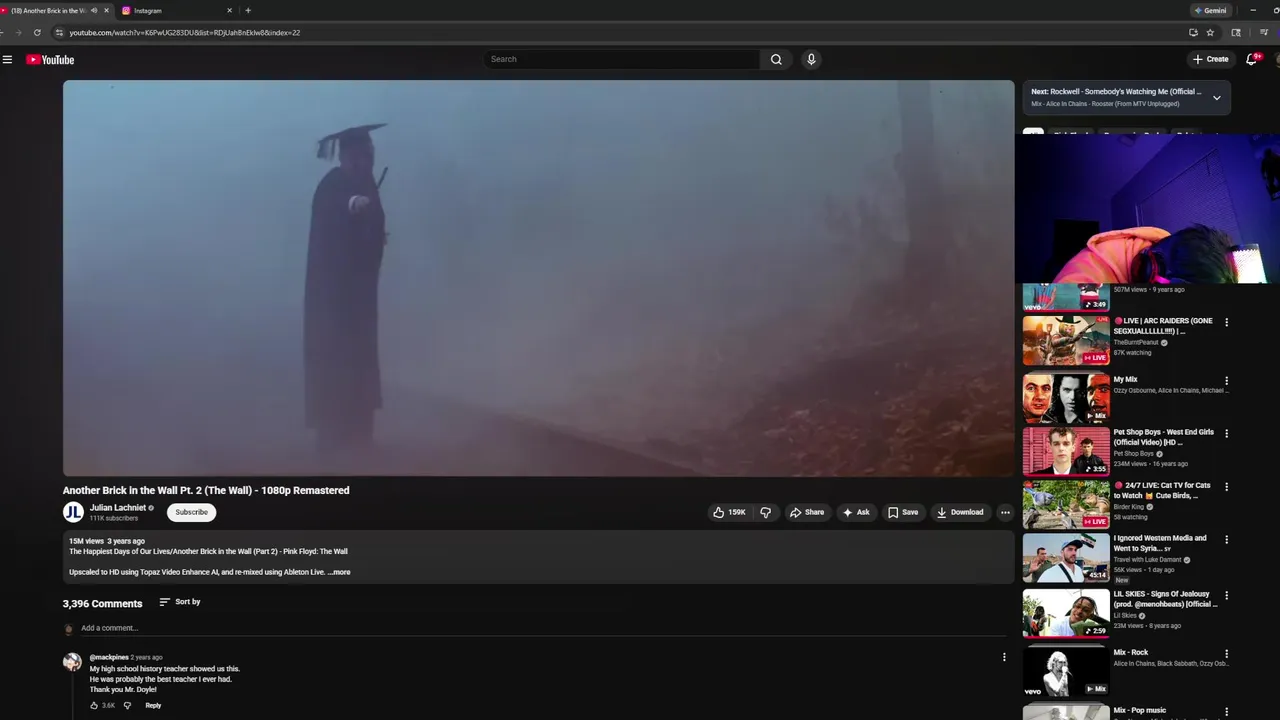
Task: Open Google Lens search icon in toolbar
Action: point(1236,32)
